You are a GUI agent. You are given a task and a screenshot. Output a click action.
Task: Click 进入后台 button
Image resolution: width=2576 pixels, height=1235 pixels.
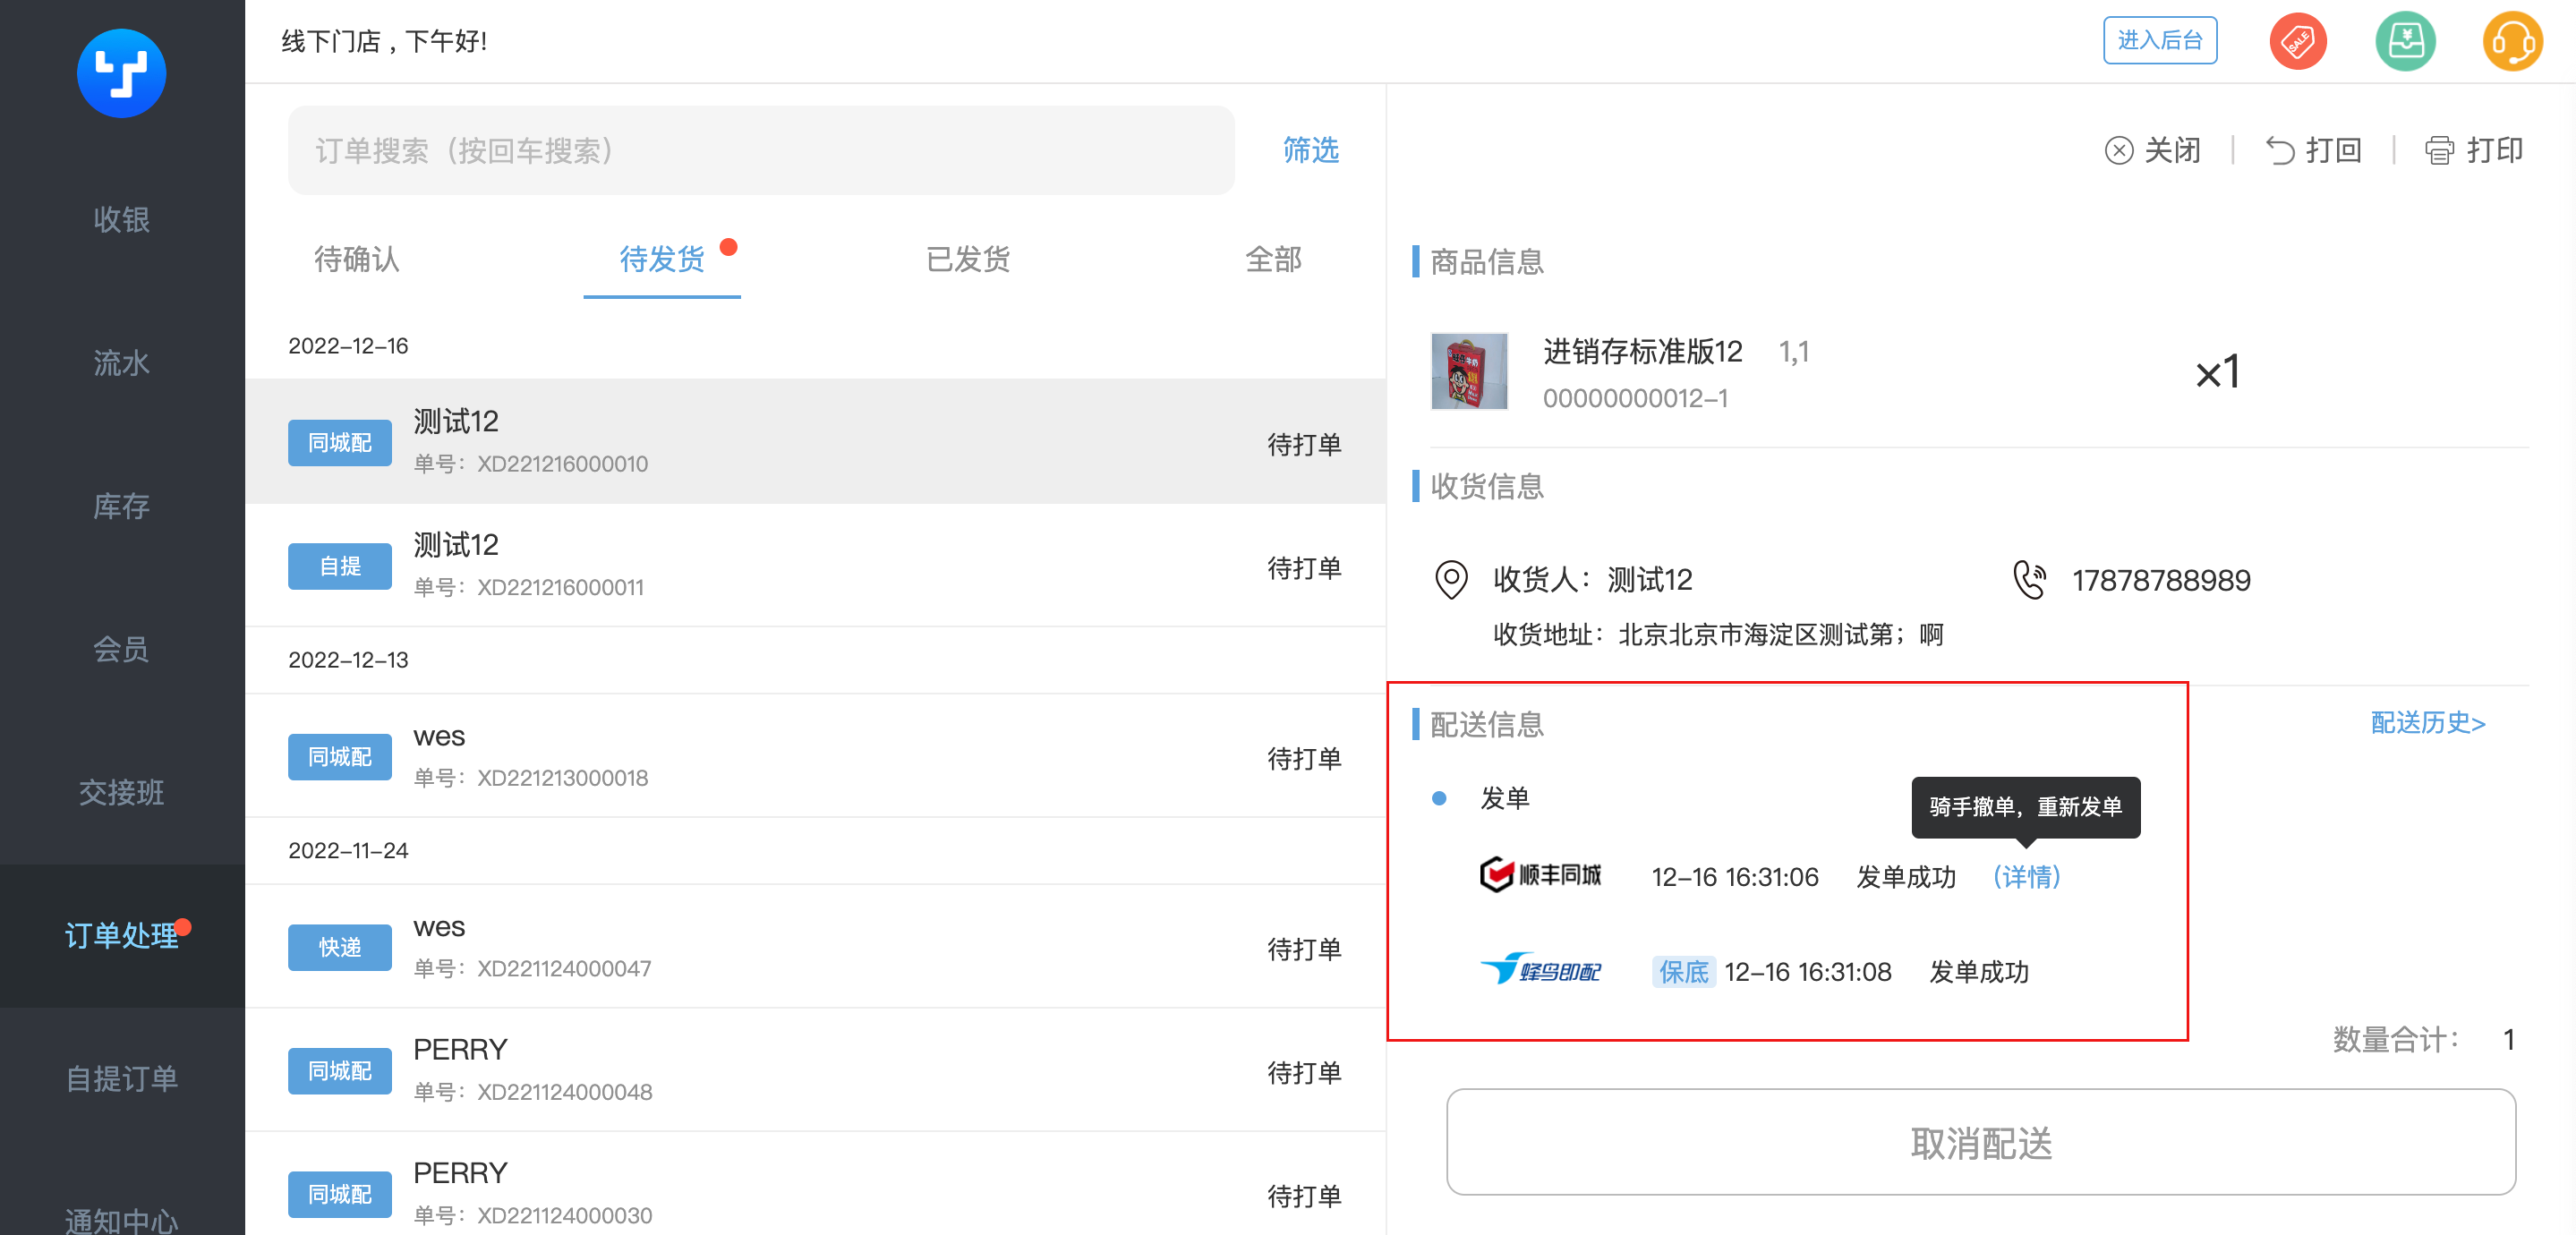point(2160,40)
